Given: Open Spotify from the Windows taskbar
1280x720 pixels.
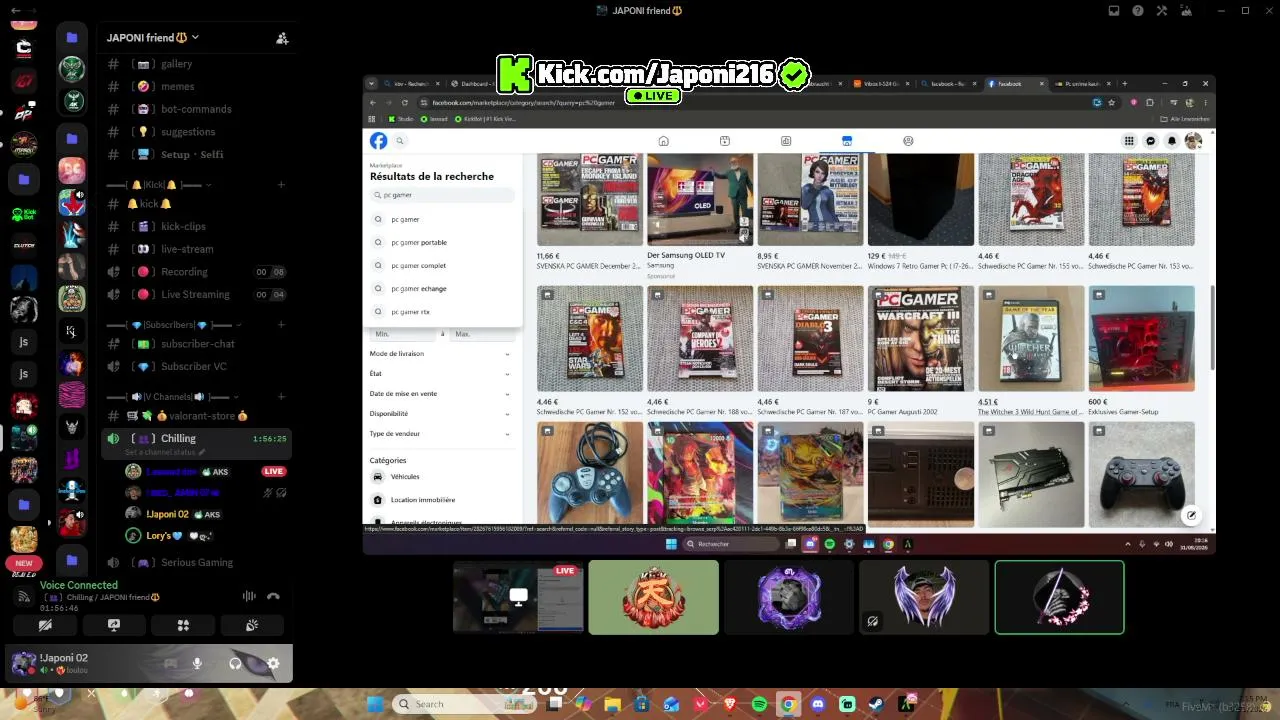Looking at the screenshot, I should (x=760, y=704).
